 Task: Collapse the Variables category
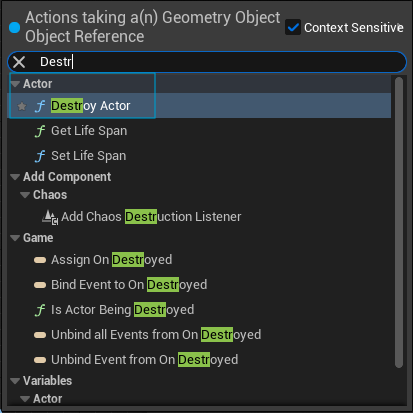point(15,381)
